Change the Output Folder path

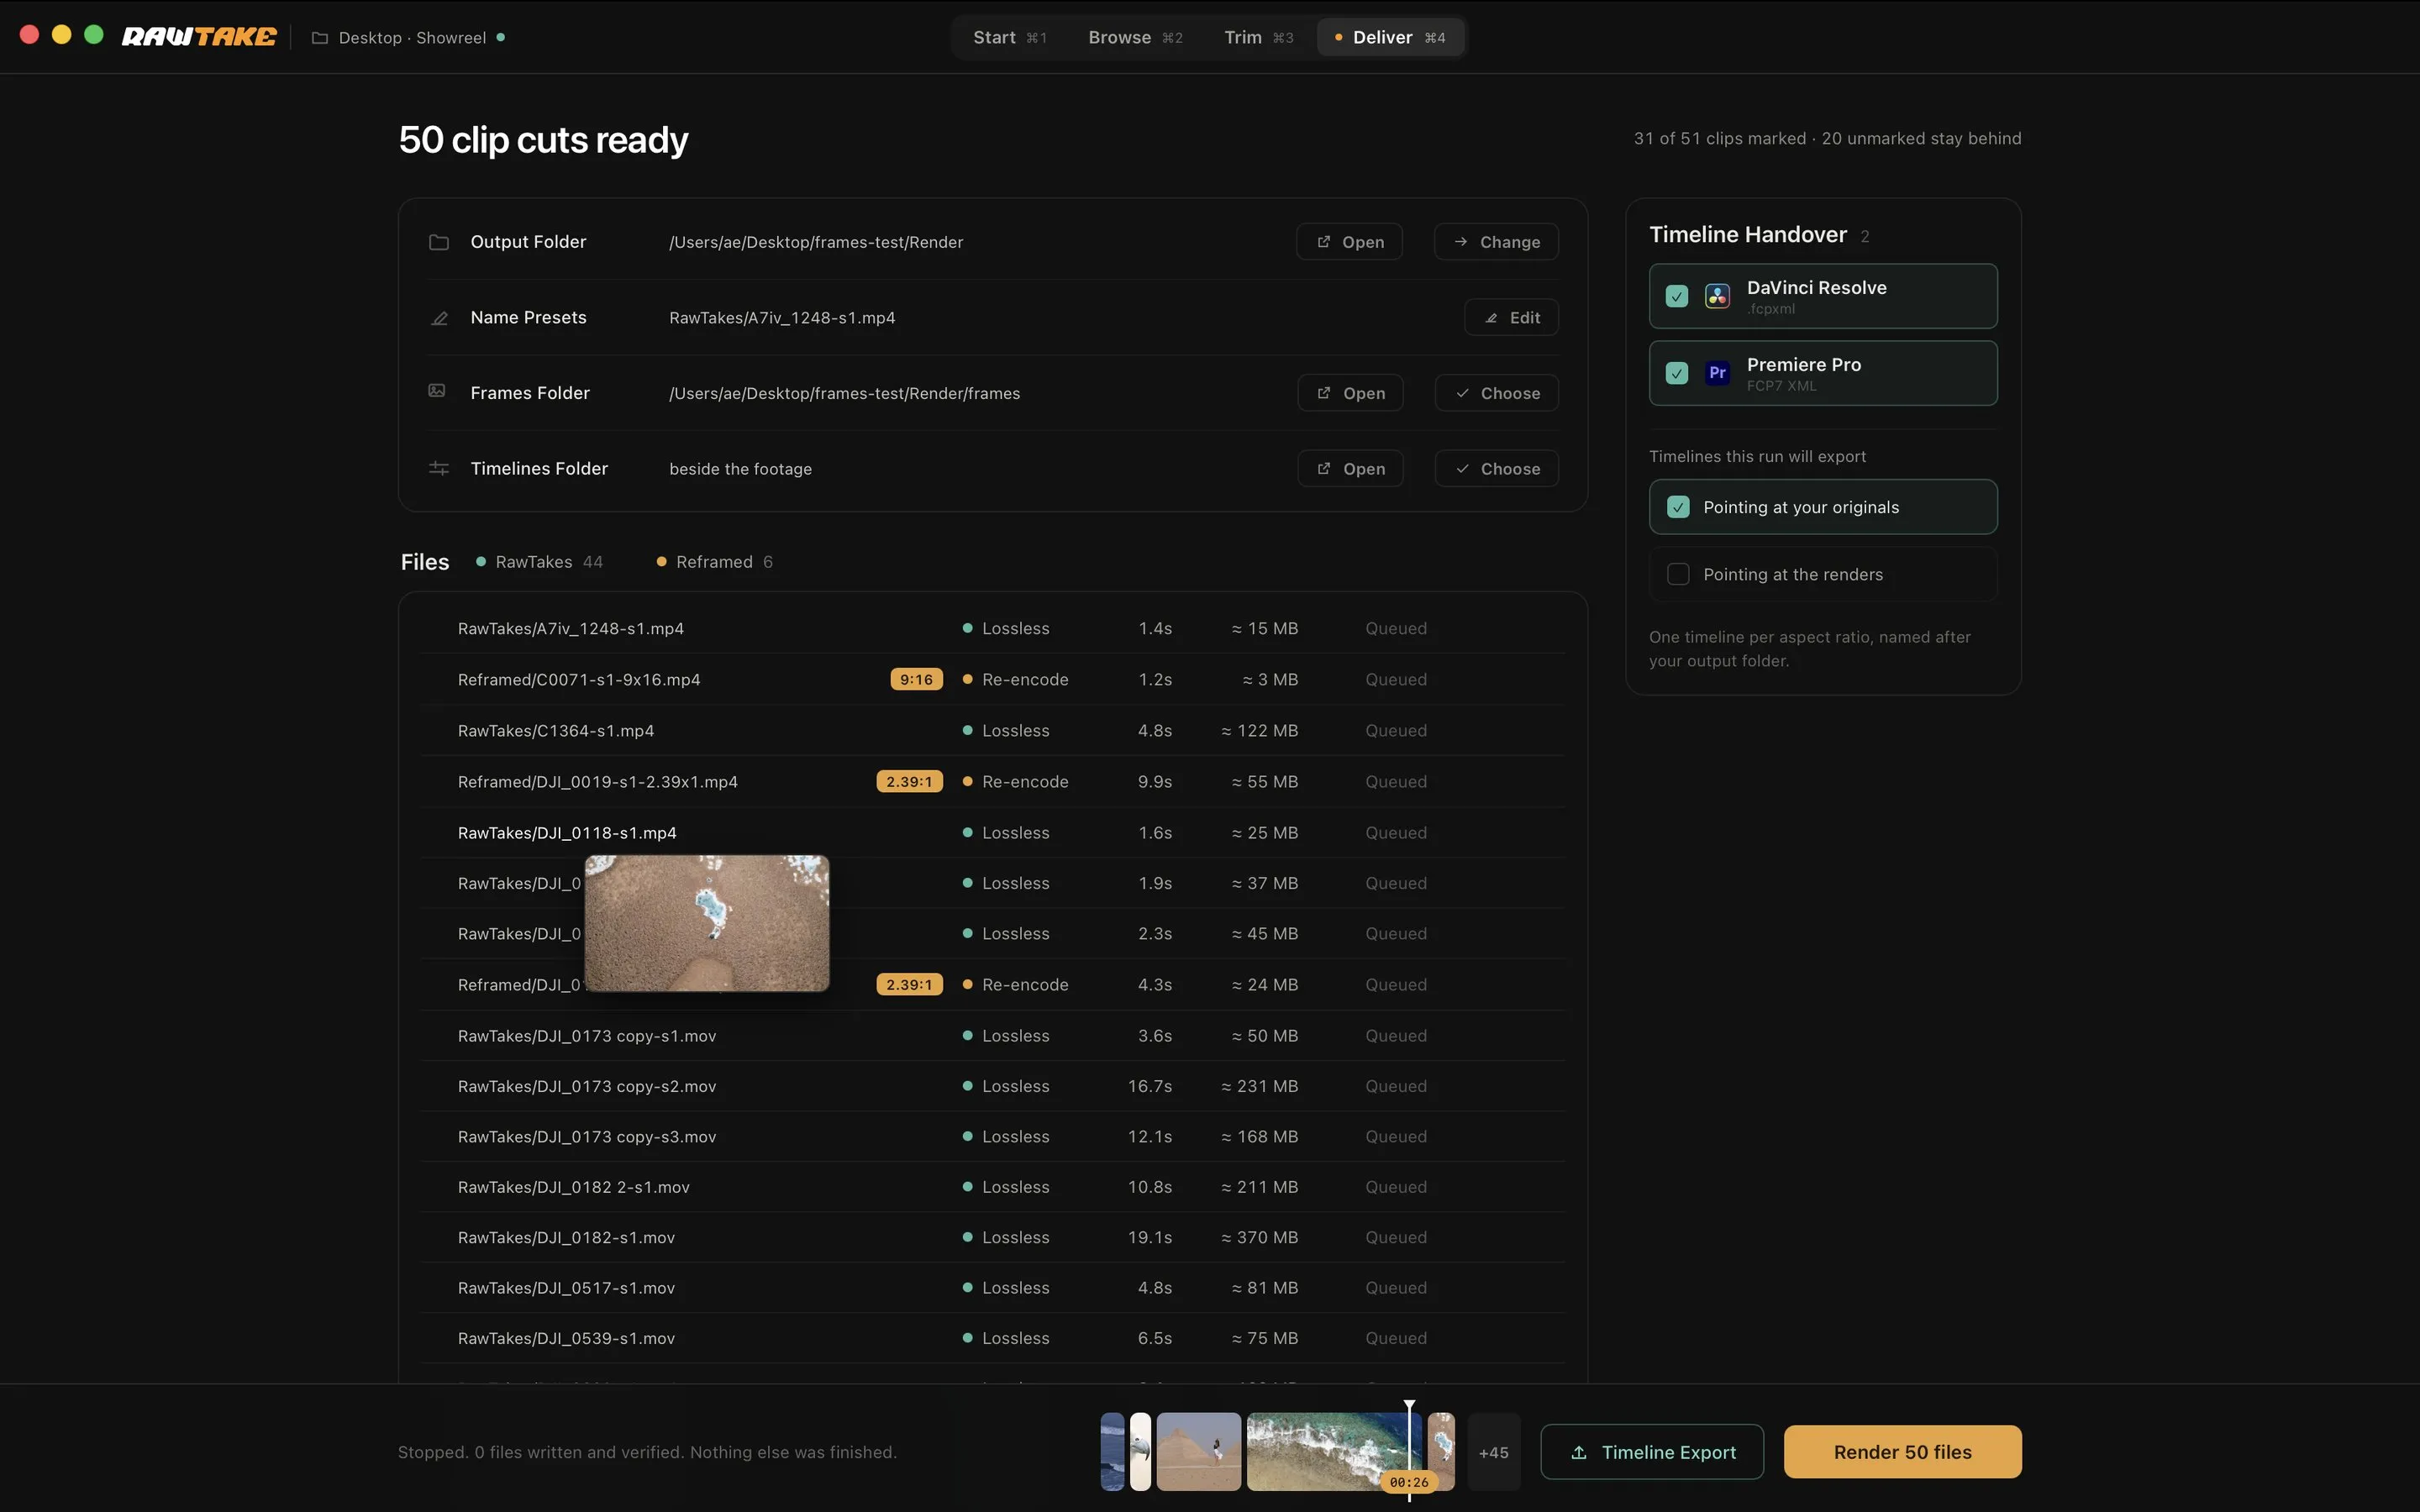(x=1496, y=242)
